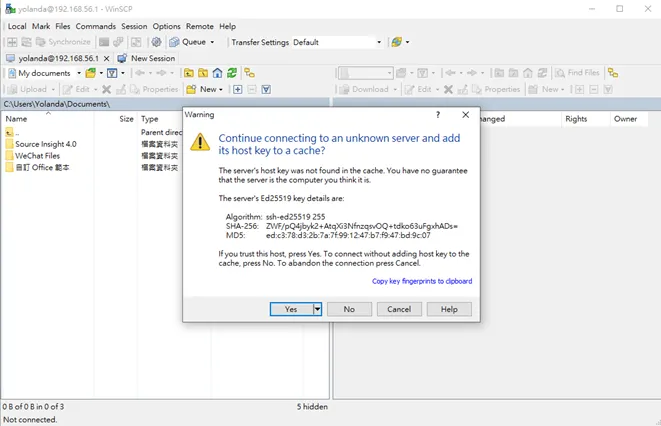Go to local home directory icon

coord(218,73)
